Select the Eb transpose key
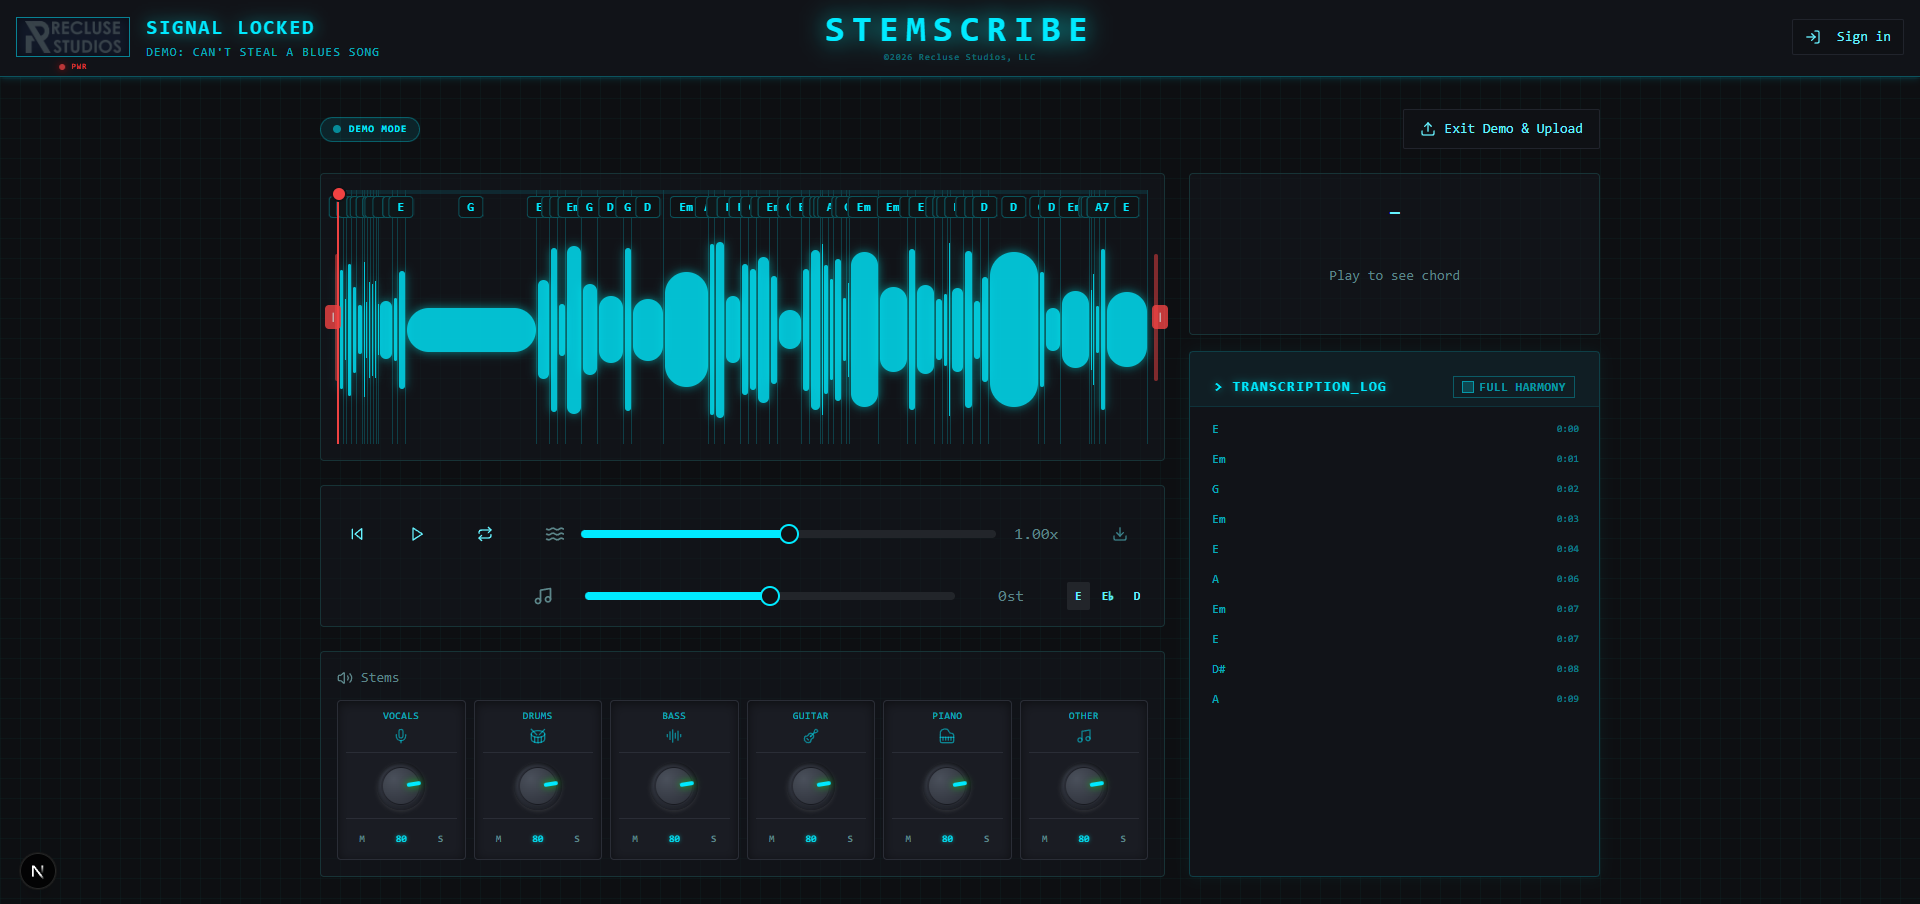This screenshot has width=1920, height=904. (x=1107, y=595)
